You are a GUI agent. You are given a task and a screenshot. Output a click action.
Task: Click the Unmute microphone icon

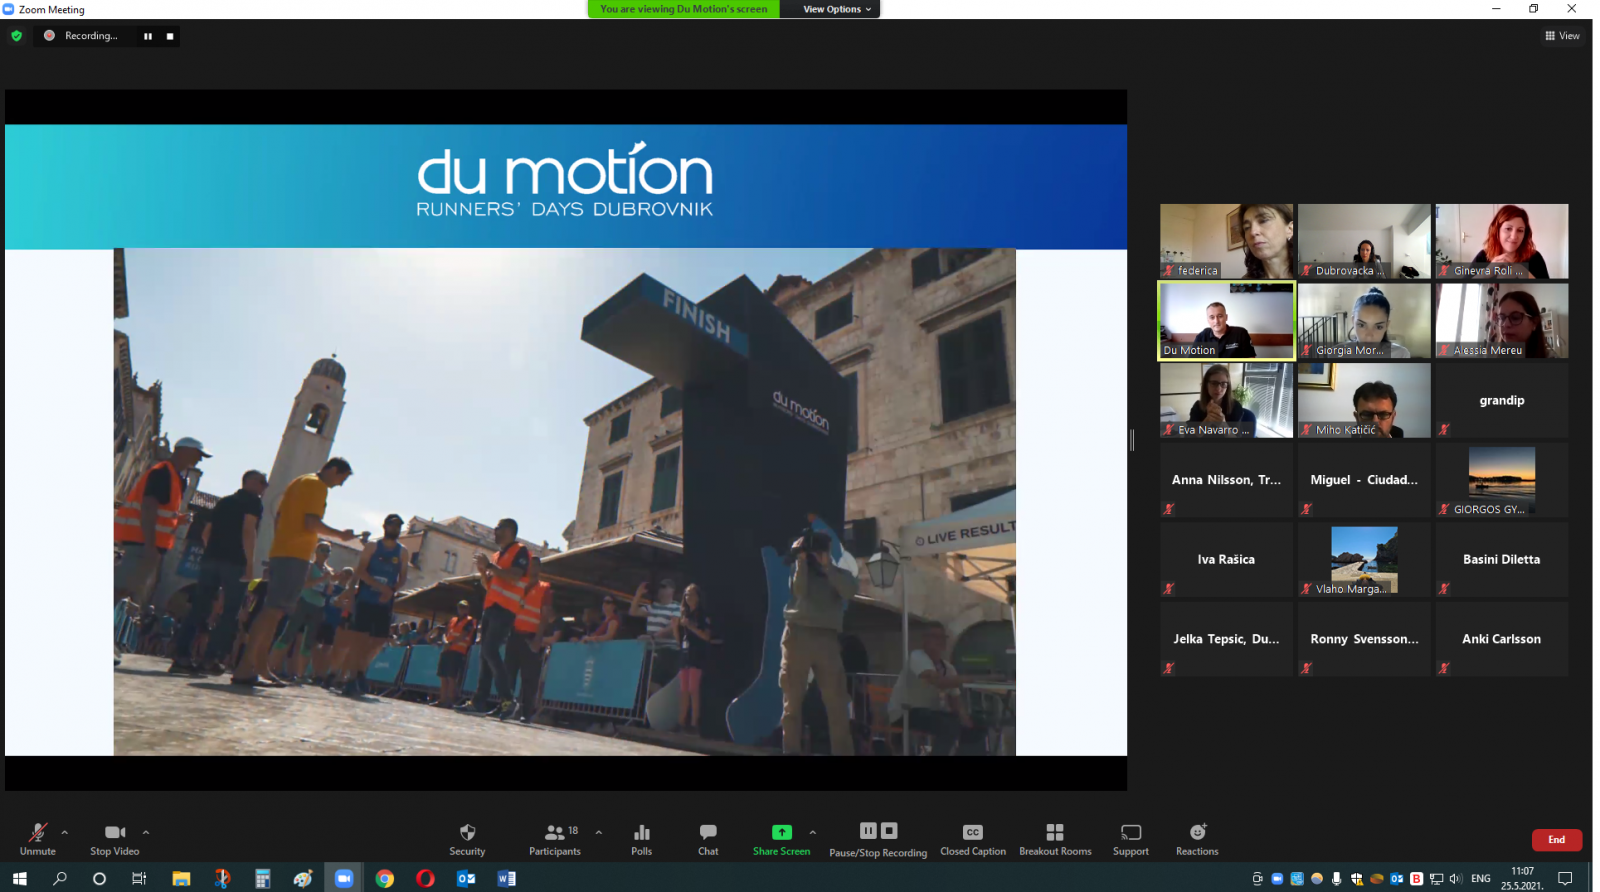pyautogui.click(x=38, y=832)
